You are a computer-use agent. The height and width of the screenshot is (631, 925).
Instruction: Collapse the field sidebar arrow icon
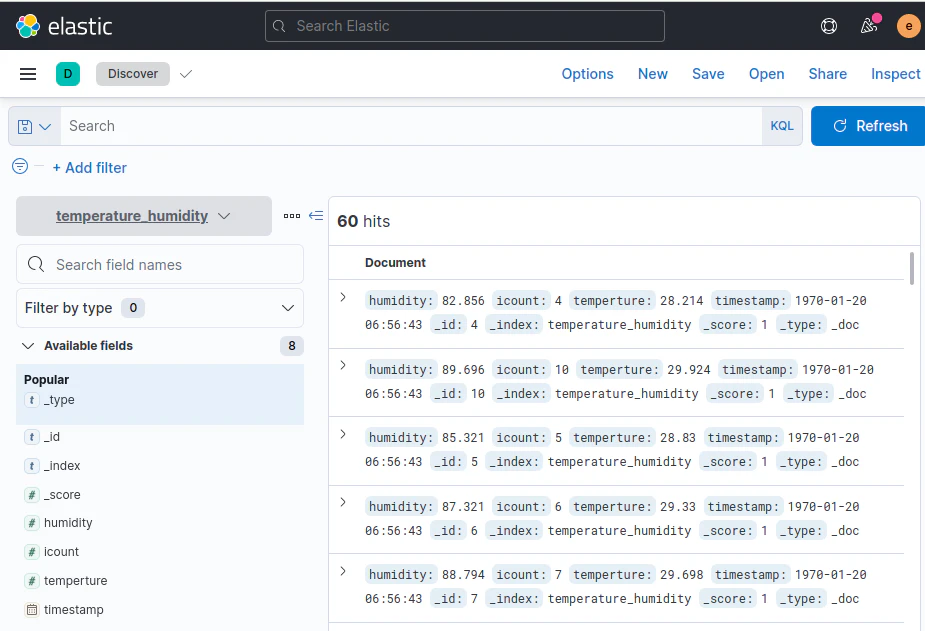click(x=316, y=216)
